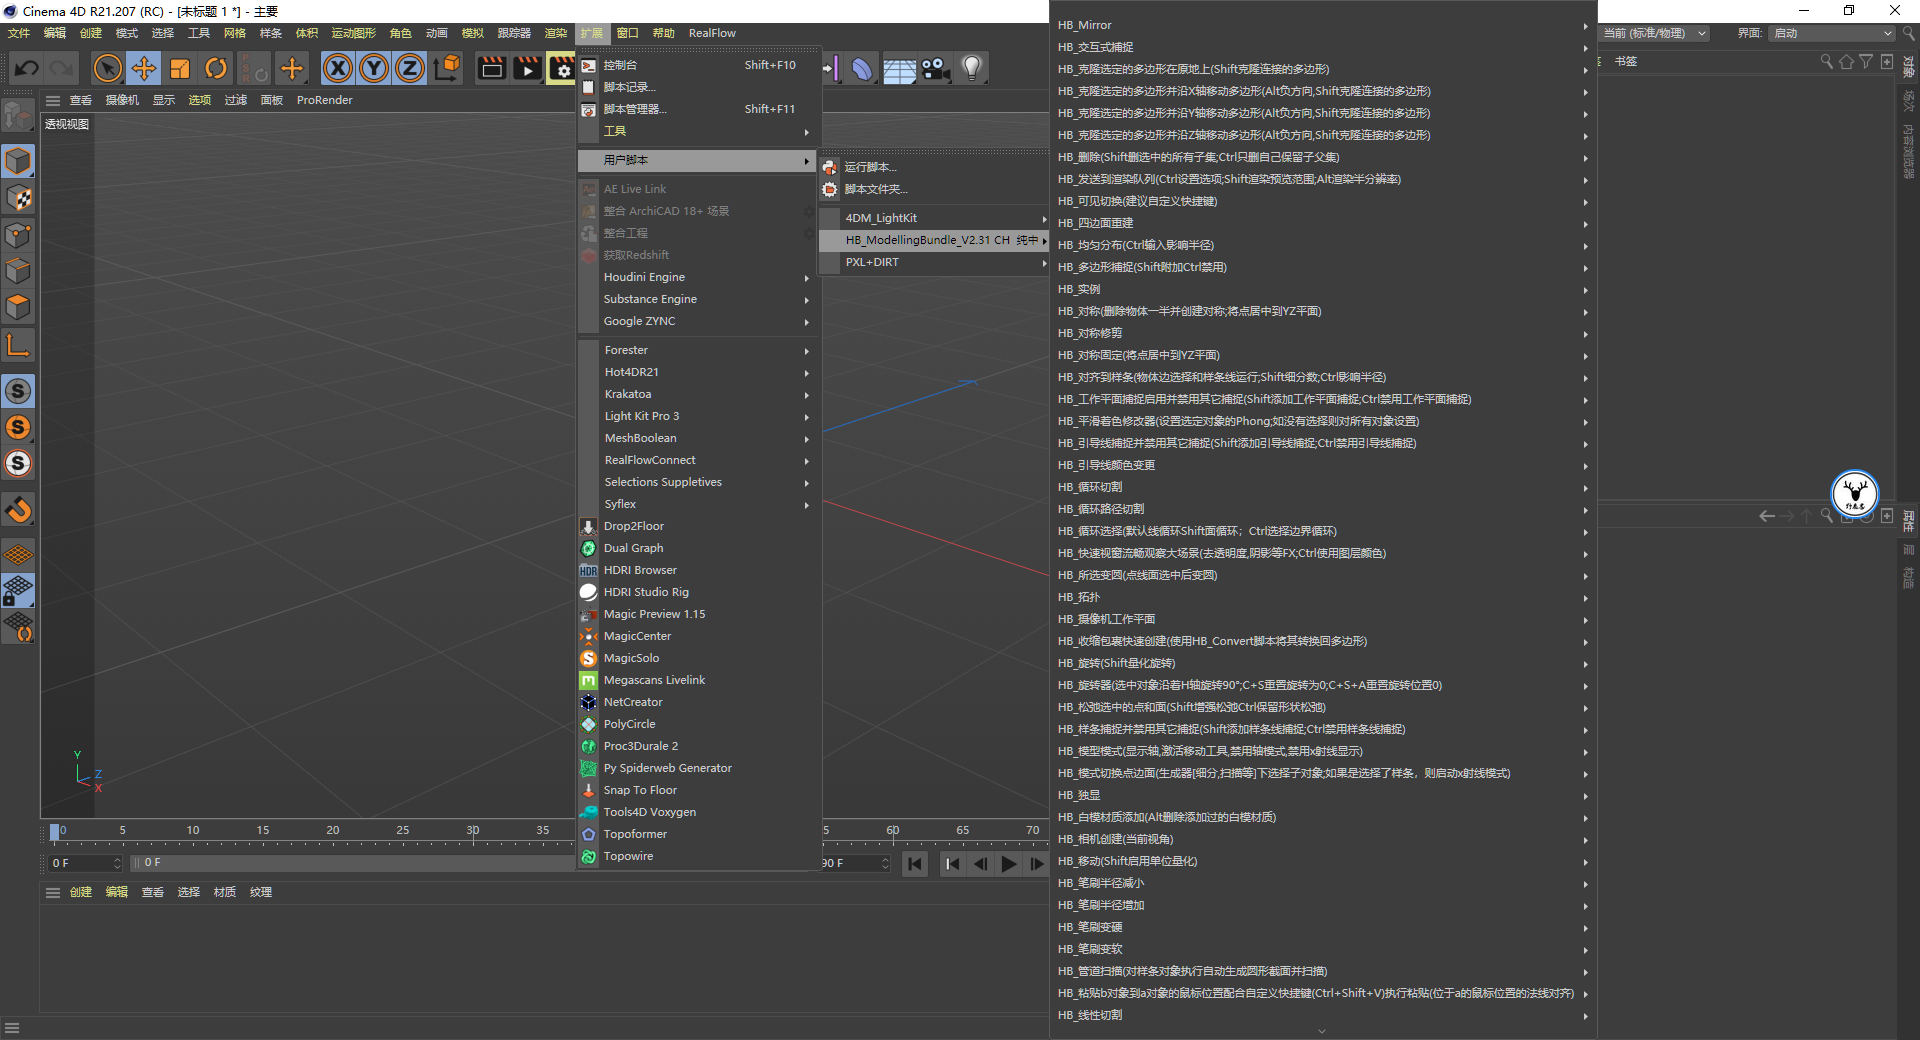Open the 渲染 menu
1920x1040 pixels.
point(556,33)
